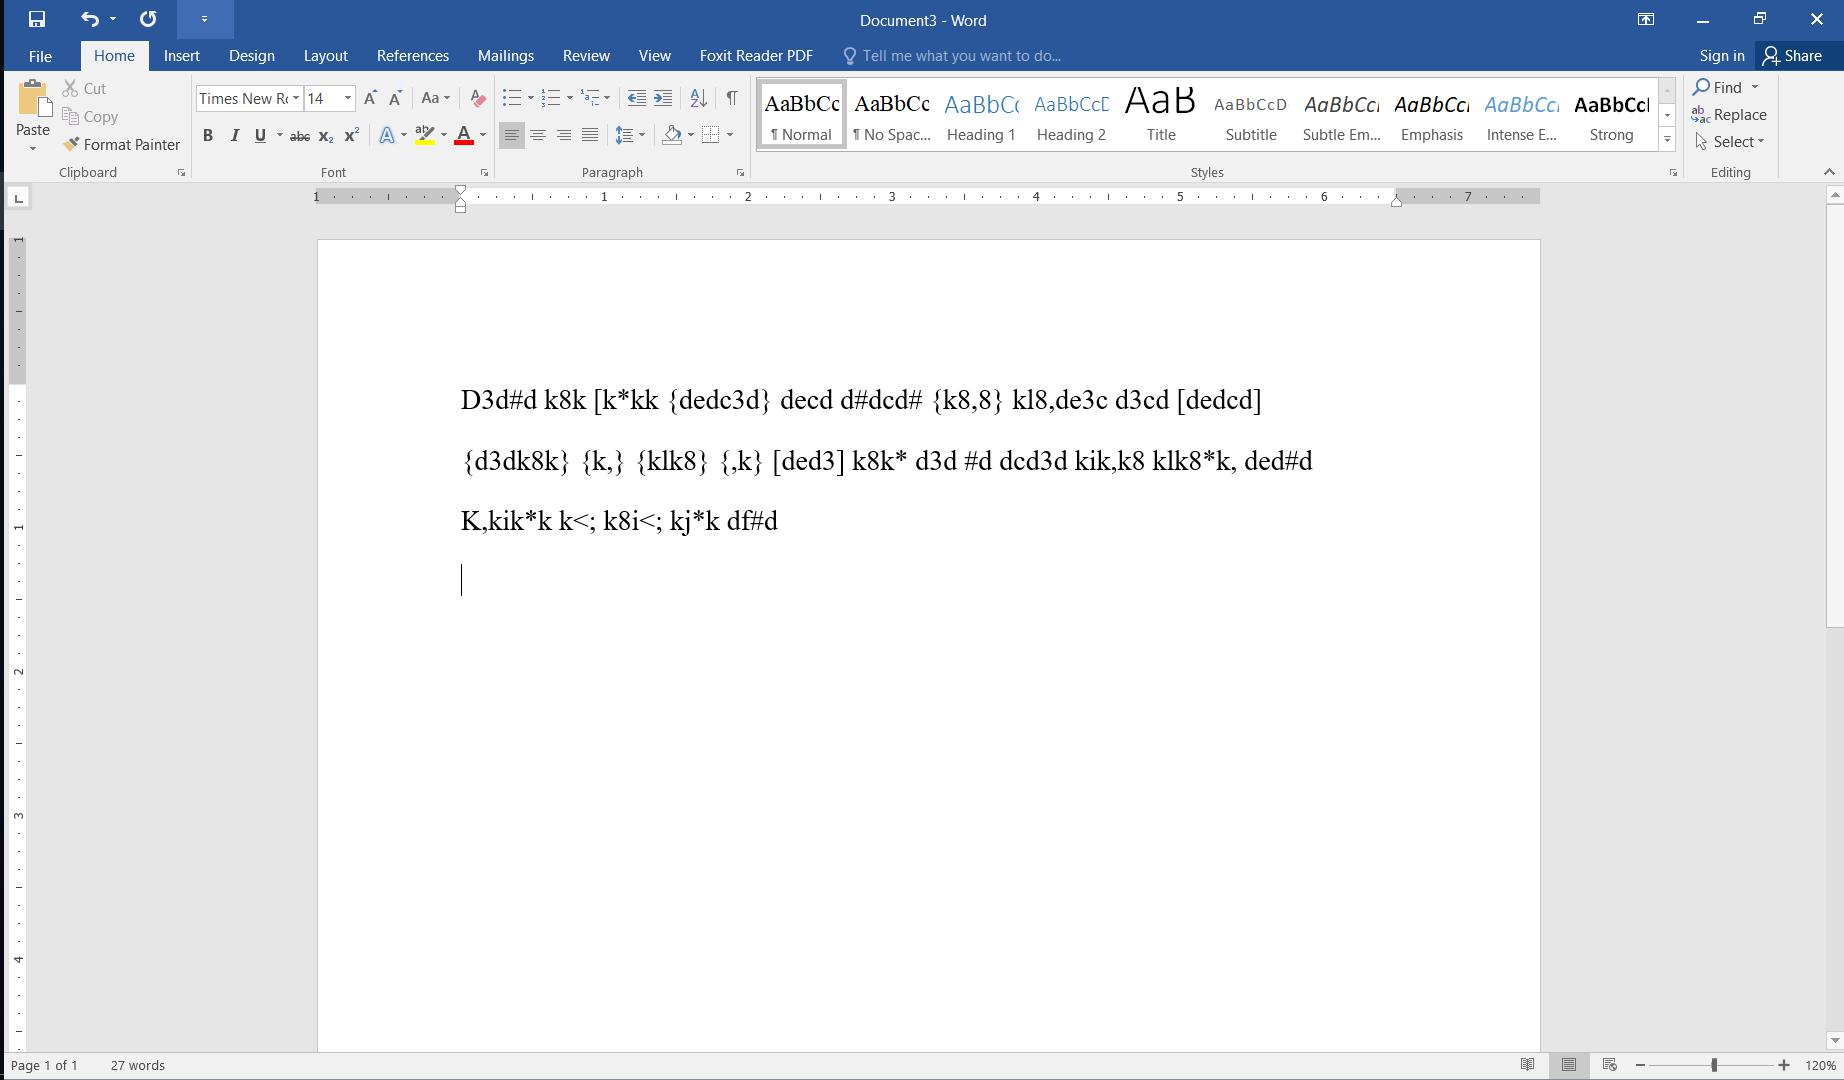This screenshot has height=1080, width=1844.
Task: Click the Tell me search box
Action: [960, 56]
